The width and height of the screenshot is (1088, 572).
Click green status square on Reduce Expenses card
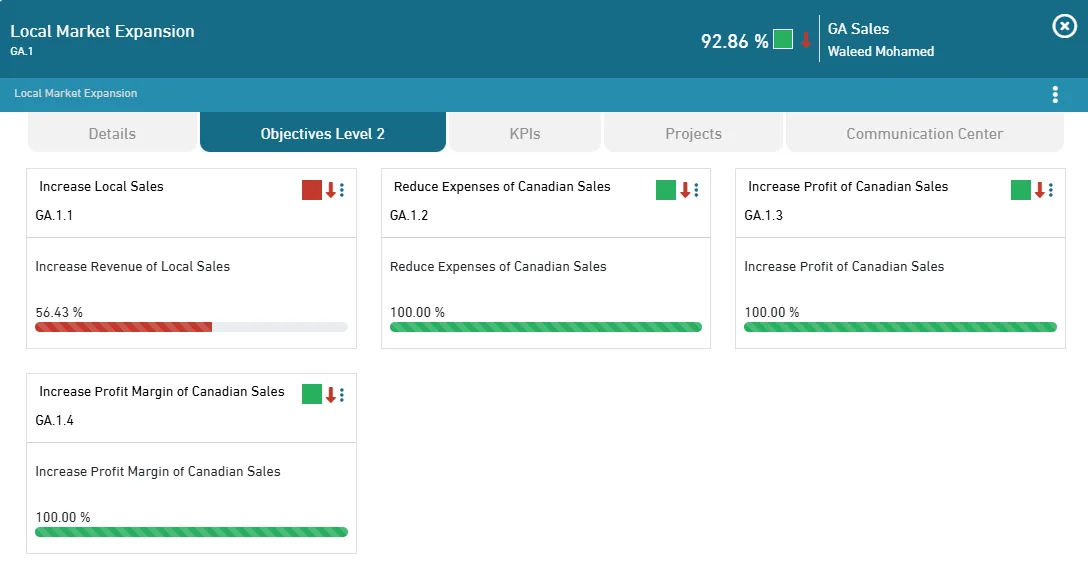click(x=666, y=190)
